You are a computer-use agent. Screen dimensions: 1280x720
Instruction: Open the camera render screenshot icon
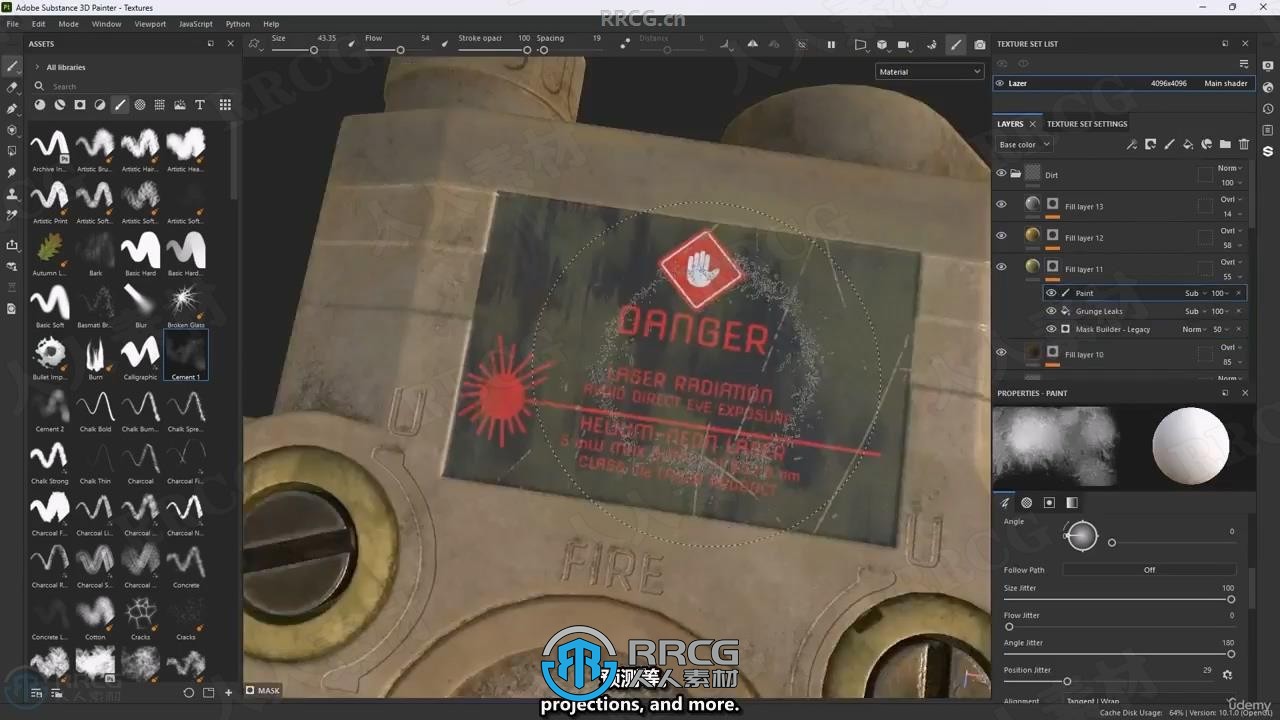coord(980,45)
